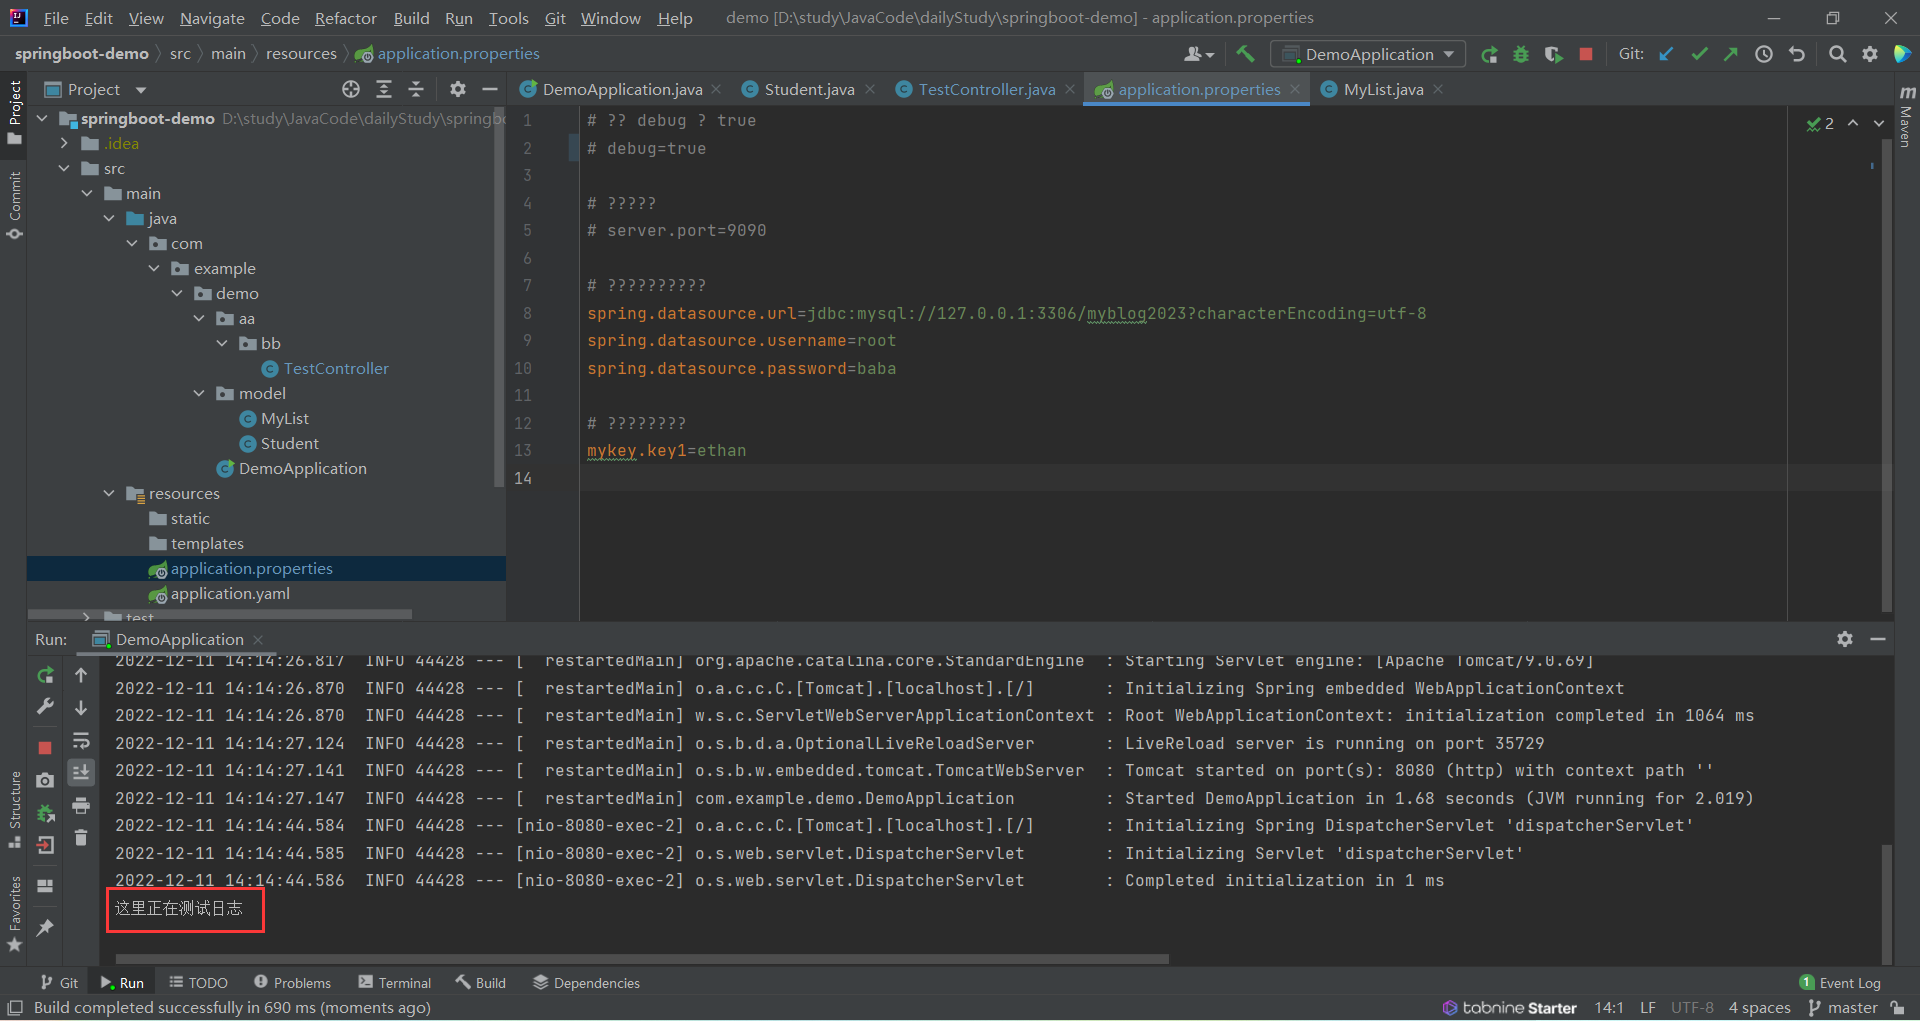Click Git push arrow icon

tap(1731, 54)
